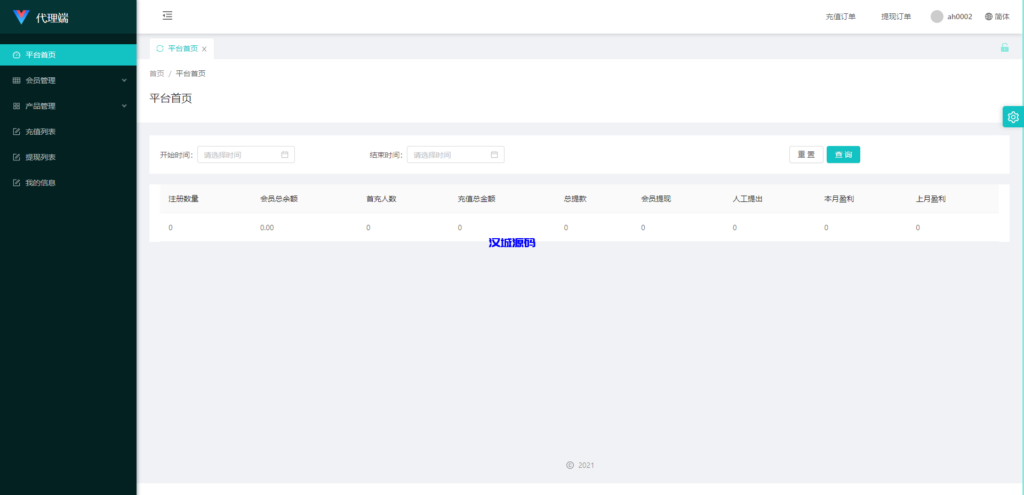The height and width of the screenshot is (495, 1024).
Task: Click the 2021 copyright footer text
Action: [586, 466]
